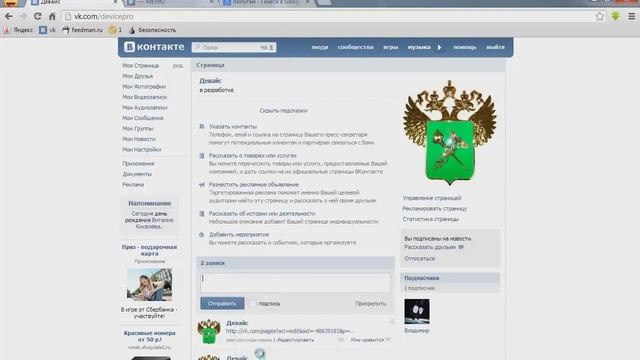Click Скрыть подсказки link
The height and width of the screenshot is (360, 640).
click(x=283, y=111)
